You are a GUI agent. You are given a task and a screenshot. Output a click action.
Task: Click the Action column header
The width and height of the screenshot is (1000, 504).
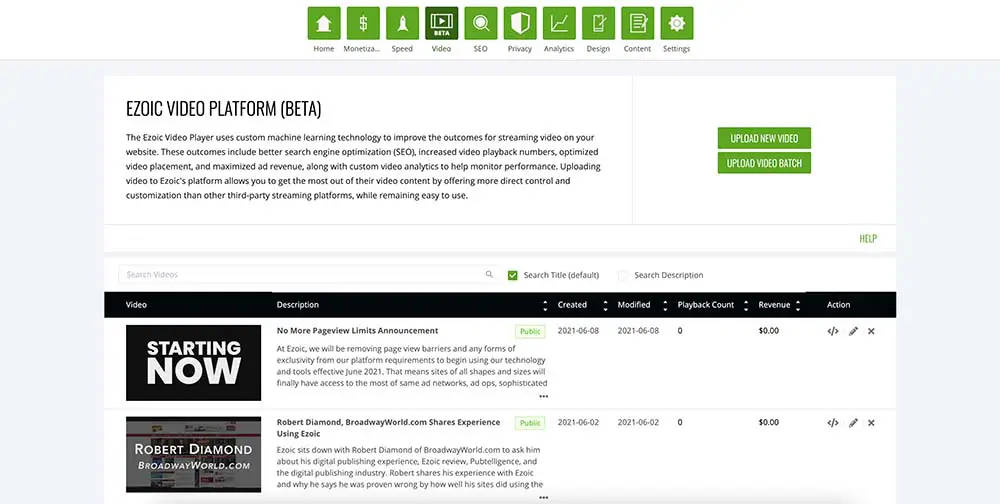(x=838, y=305)
